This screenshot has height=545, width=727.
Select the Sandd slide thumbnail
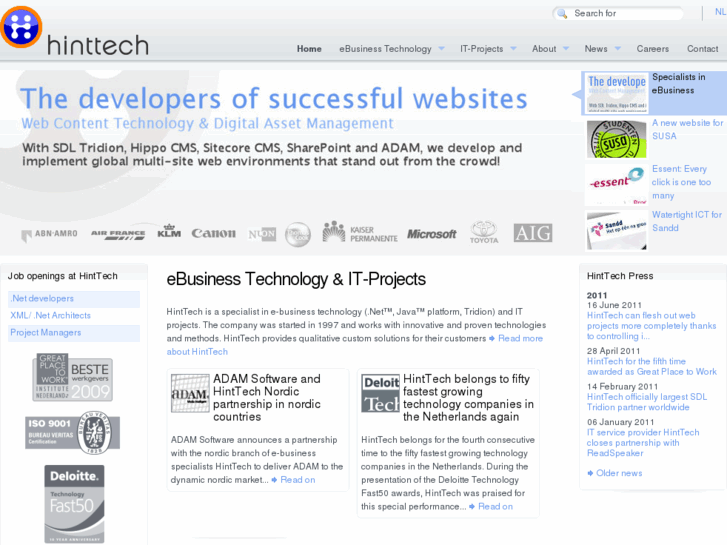617,230
